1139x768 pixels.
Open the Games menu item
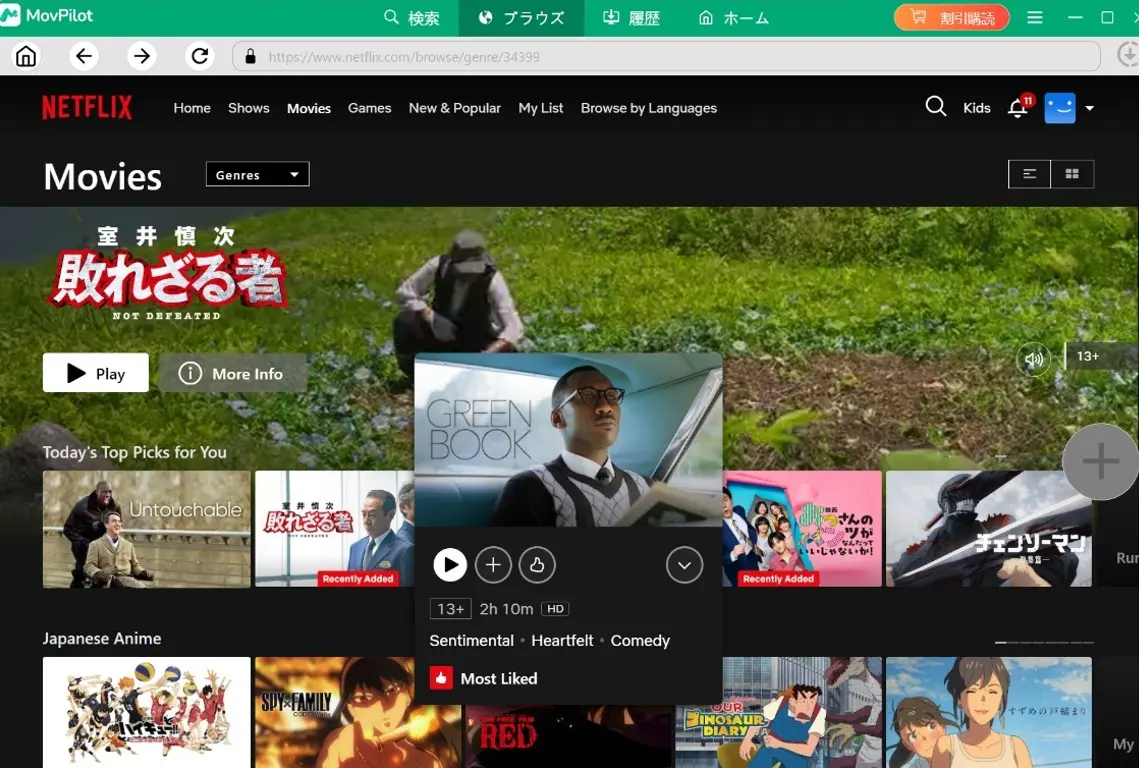369,108
